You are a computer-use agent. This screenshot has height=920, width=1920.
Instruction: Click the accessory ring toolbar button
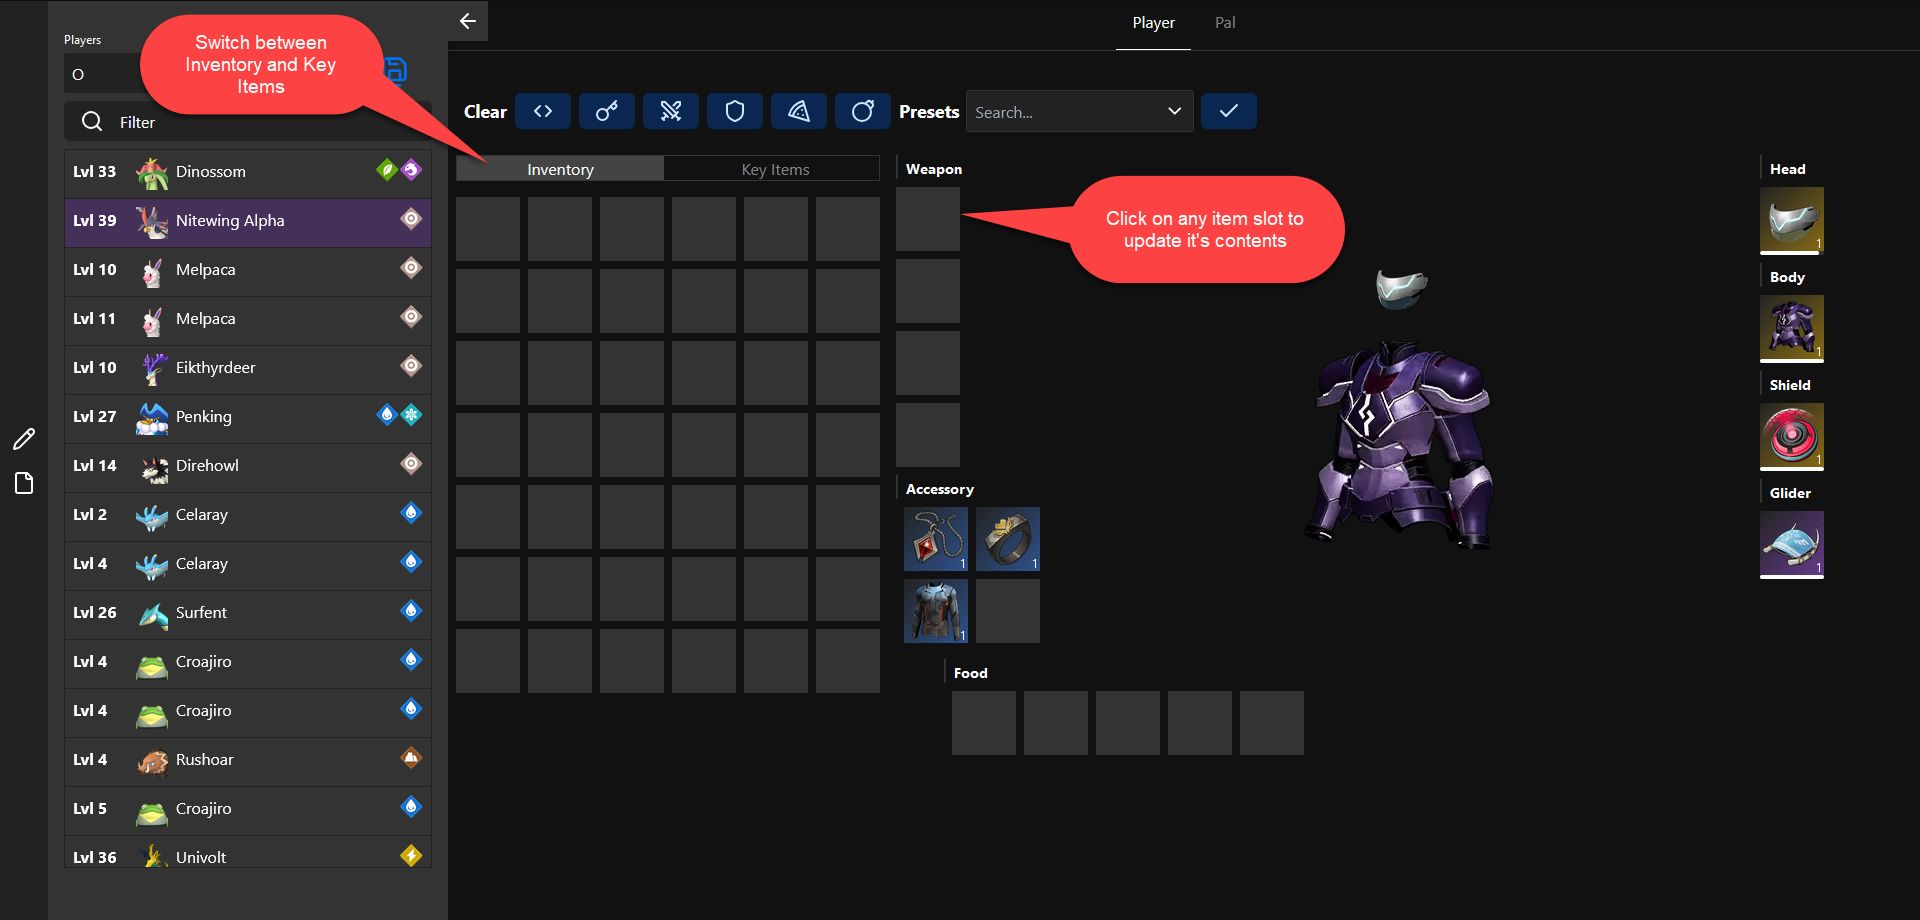(863, 111)
